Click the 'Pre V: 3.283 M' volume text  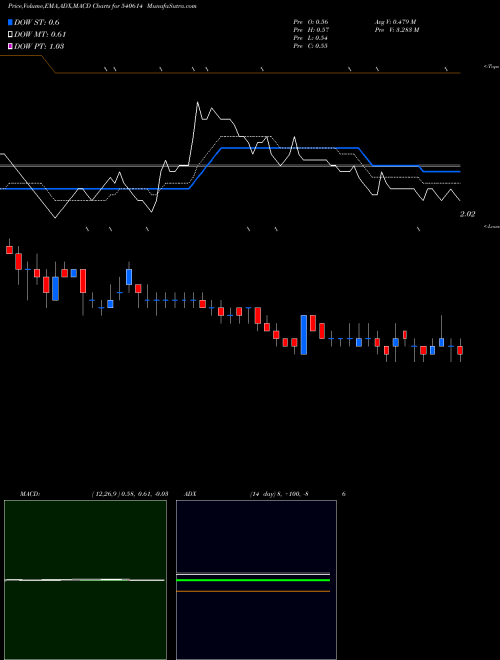(x=396, y=30)
